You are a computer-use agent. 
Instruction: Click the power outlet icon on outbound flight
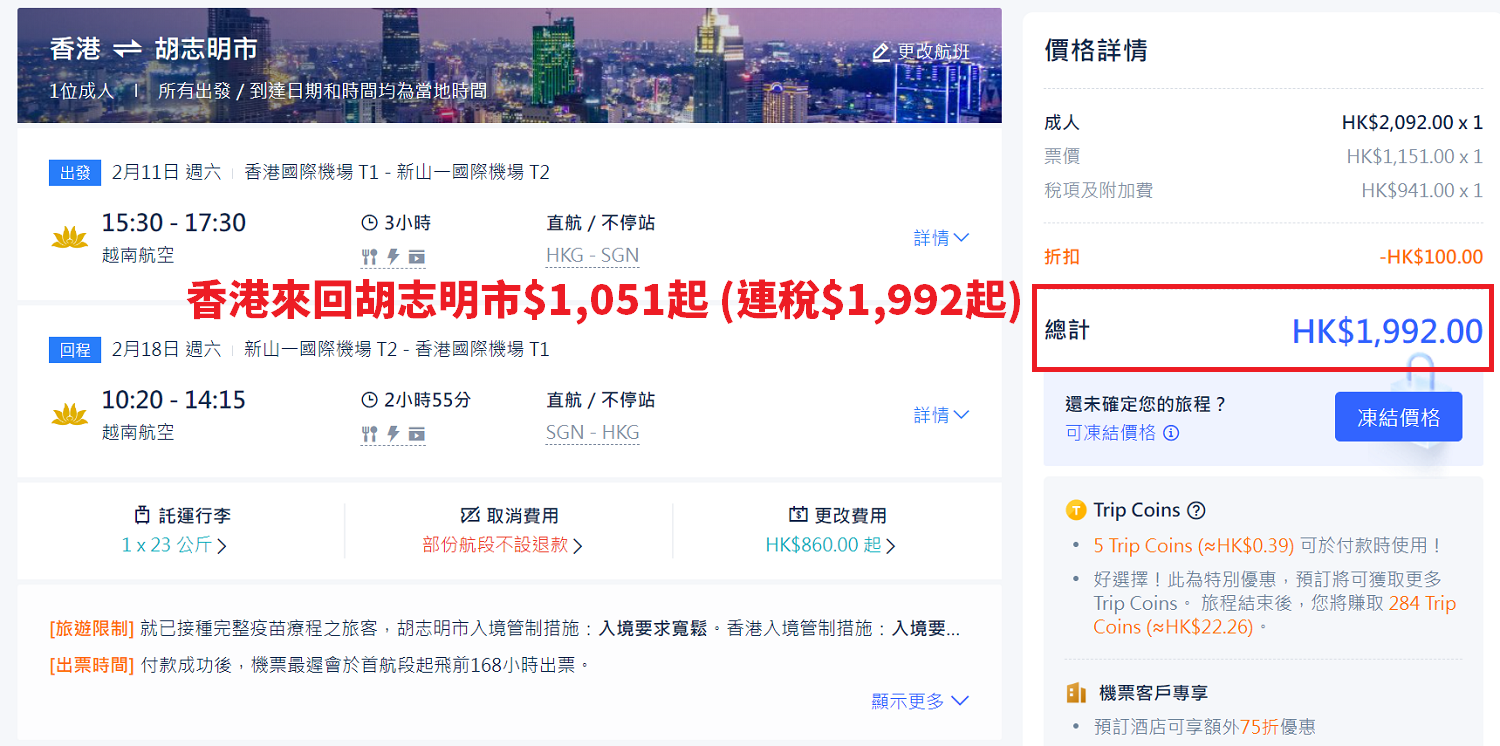tap(394, 257)
